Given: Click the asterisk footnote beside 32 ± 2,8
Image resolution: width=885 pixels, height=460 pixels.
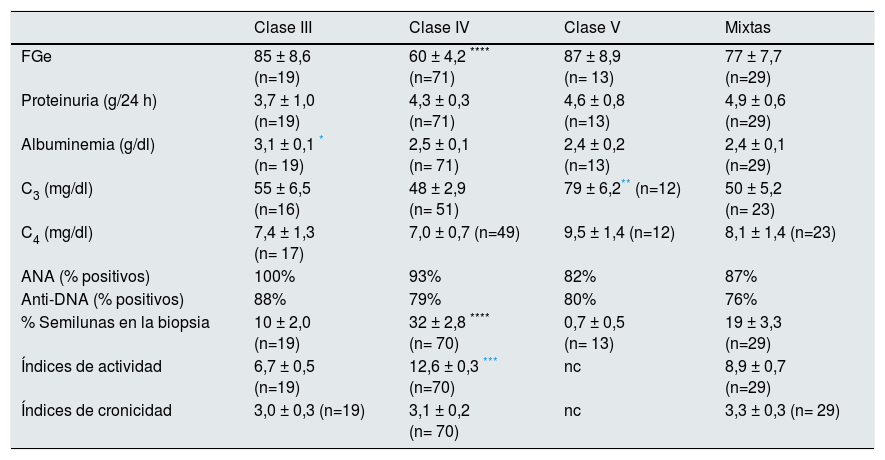Looking at the screenshot, I should pyautogui.click(x=479, y=316).
